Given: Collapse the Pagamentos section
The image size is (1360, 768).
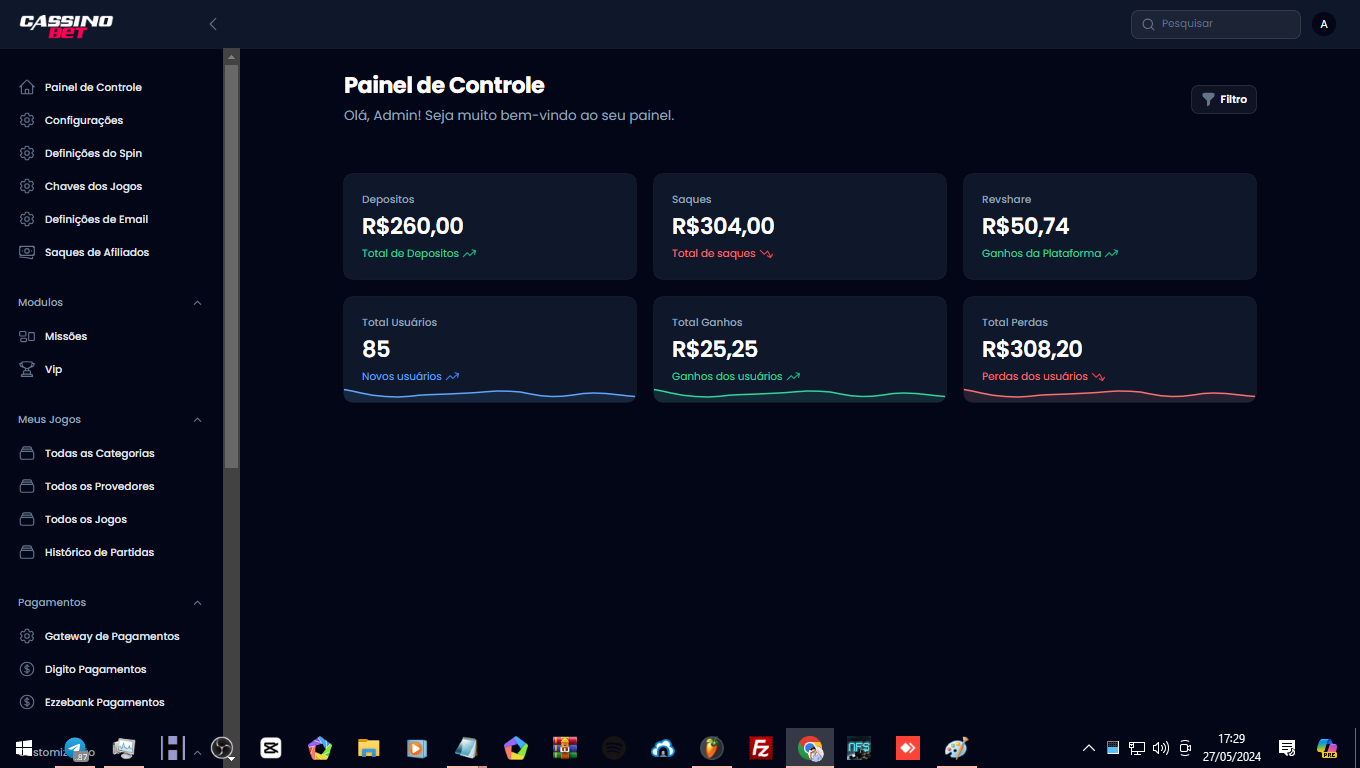Looking at the screenshot, I should [197, 603].
